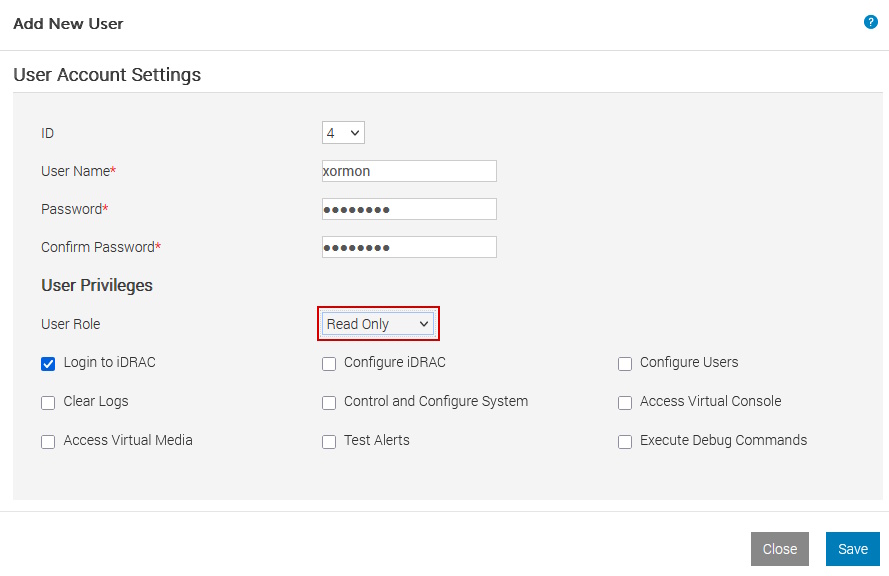This screenshot has width=889, height=576.
Task: Expand the User Role dropdown
Action: (x=378, y=324)
